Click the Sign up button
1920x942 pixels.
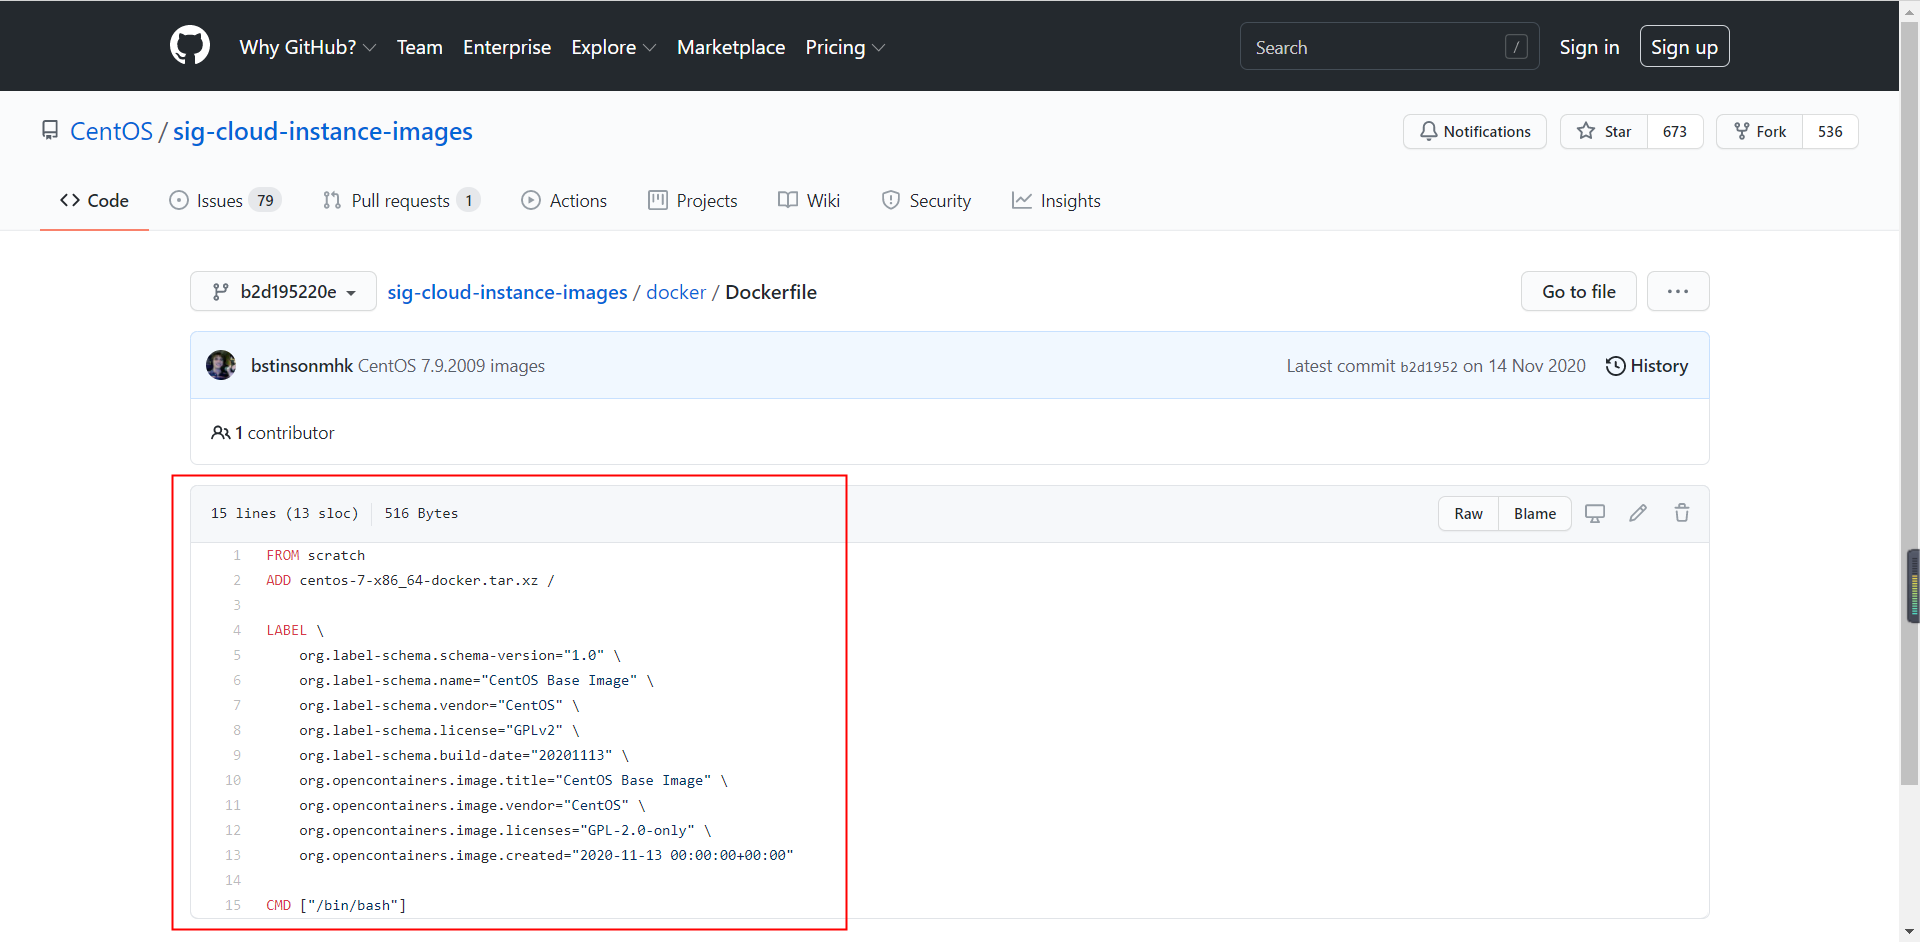click(x=1684, y=47)
